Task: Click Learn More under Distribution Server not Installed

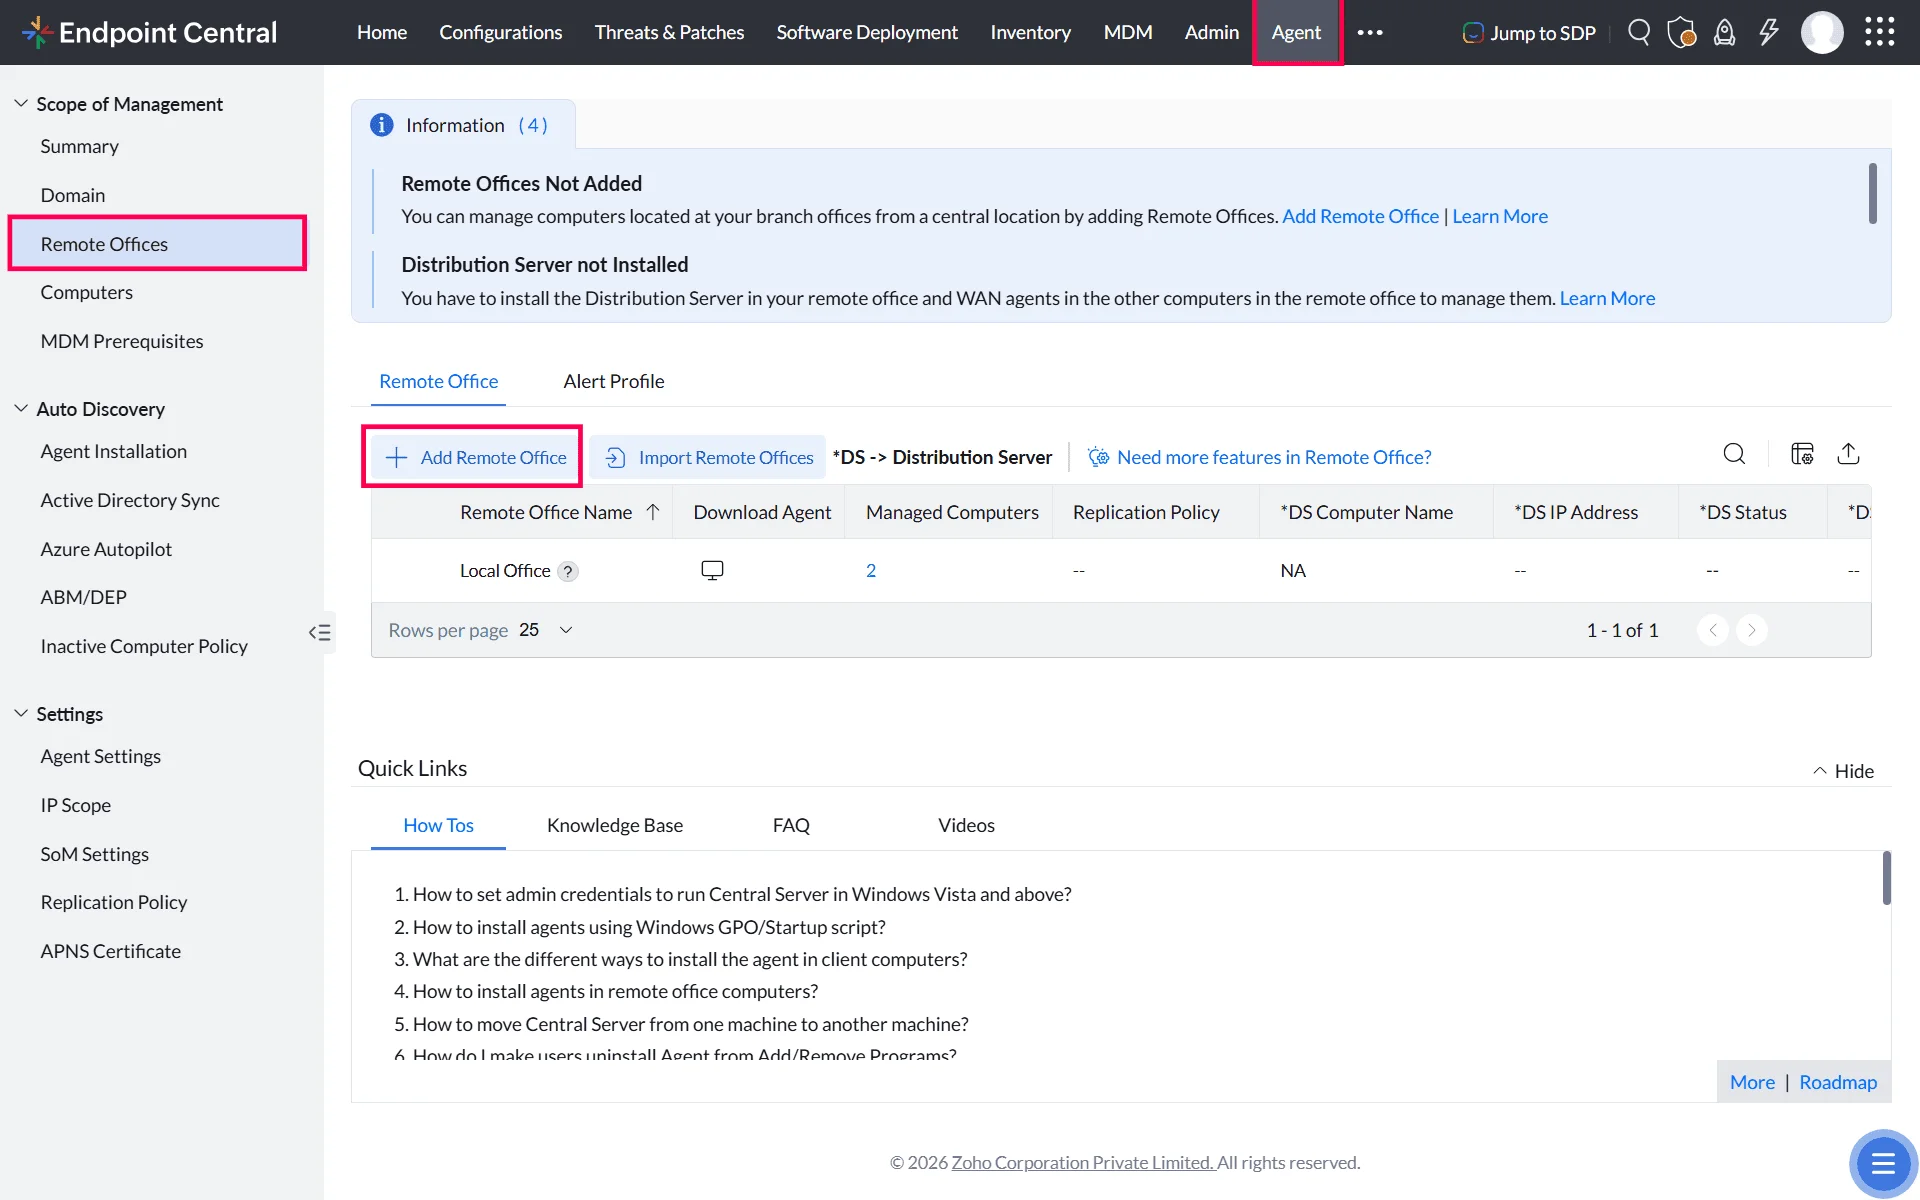Action: click(x=1607, y=298)
